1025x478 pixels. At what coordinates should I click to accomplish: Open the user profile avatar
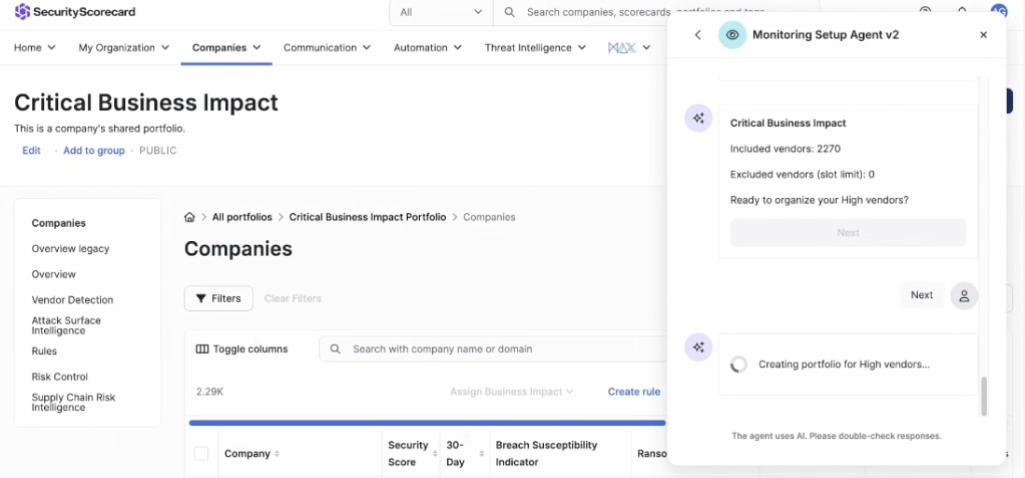click(999, 11)
